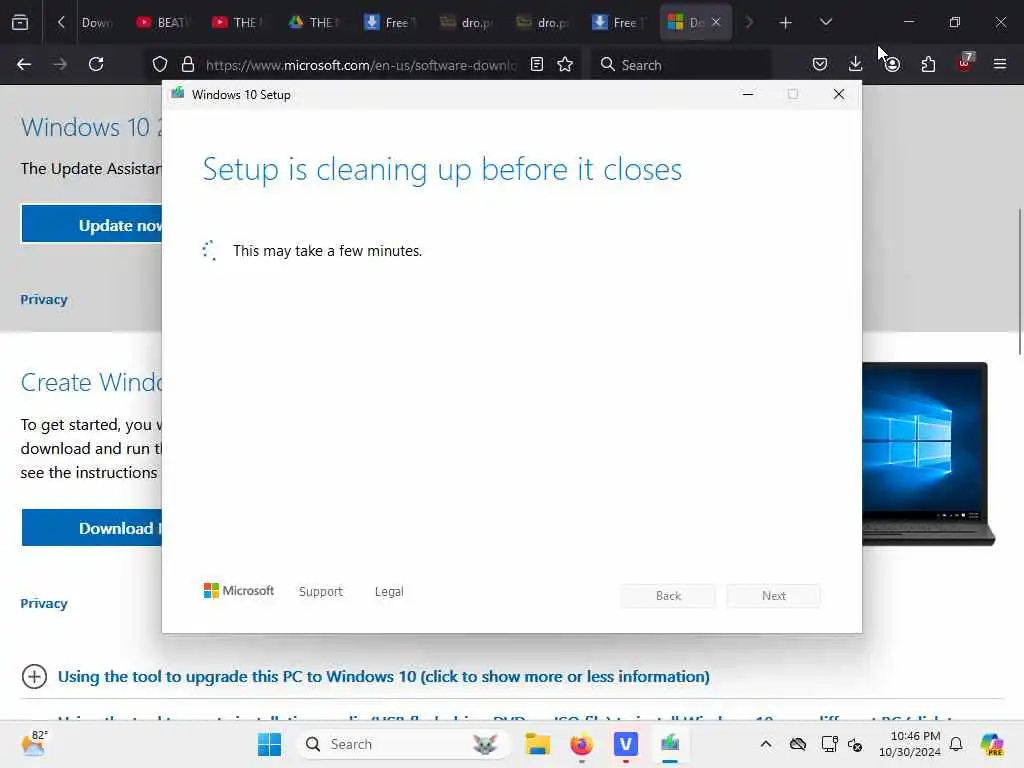Go forward one page in Firefox
The image size is (1024, 768).
click(x=59, y=64)
